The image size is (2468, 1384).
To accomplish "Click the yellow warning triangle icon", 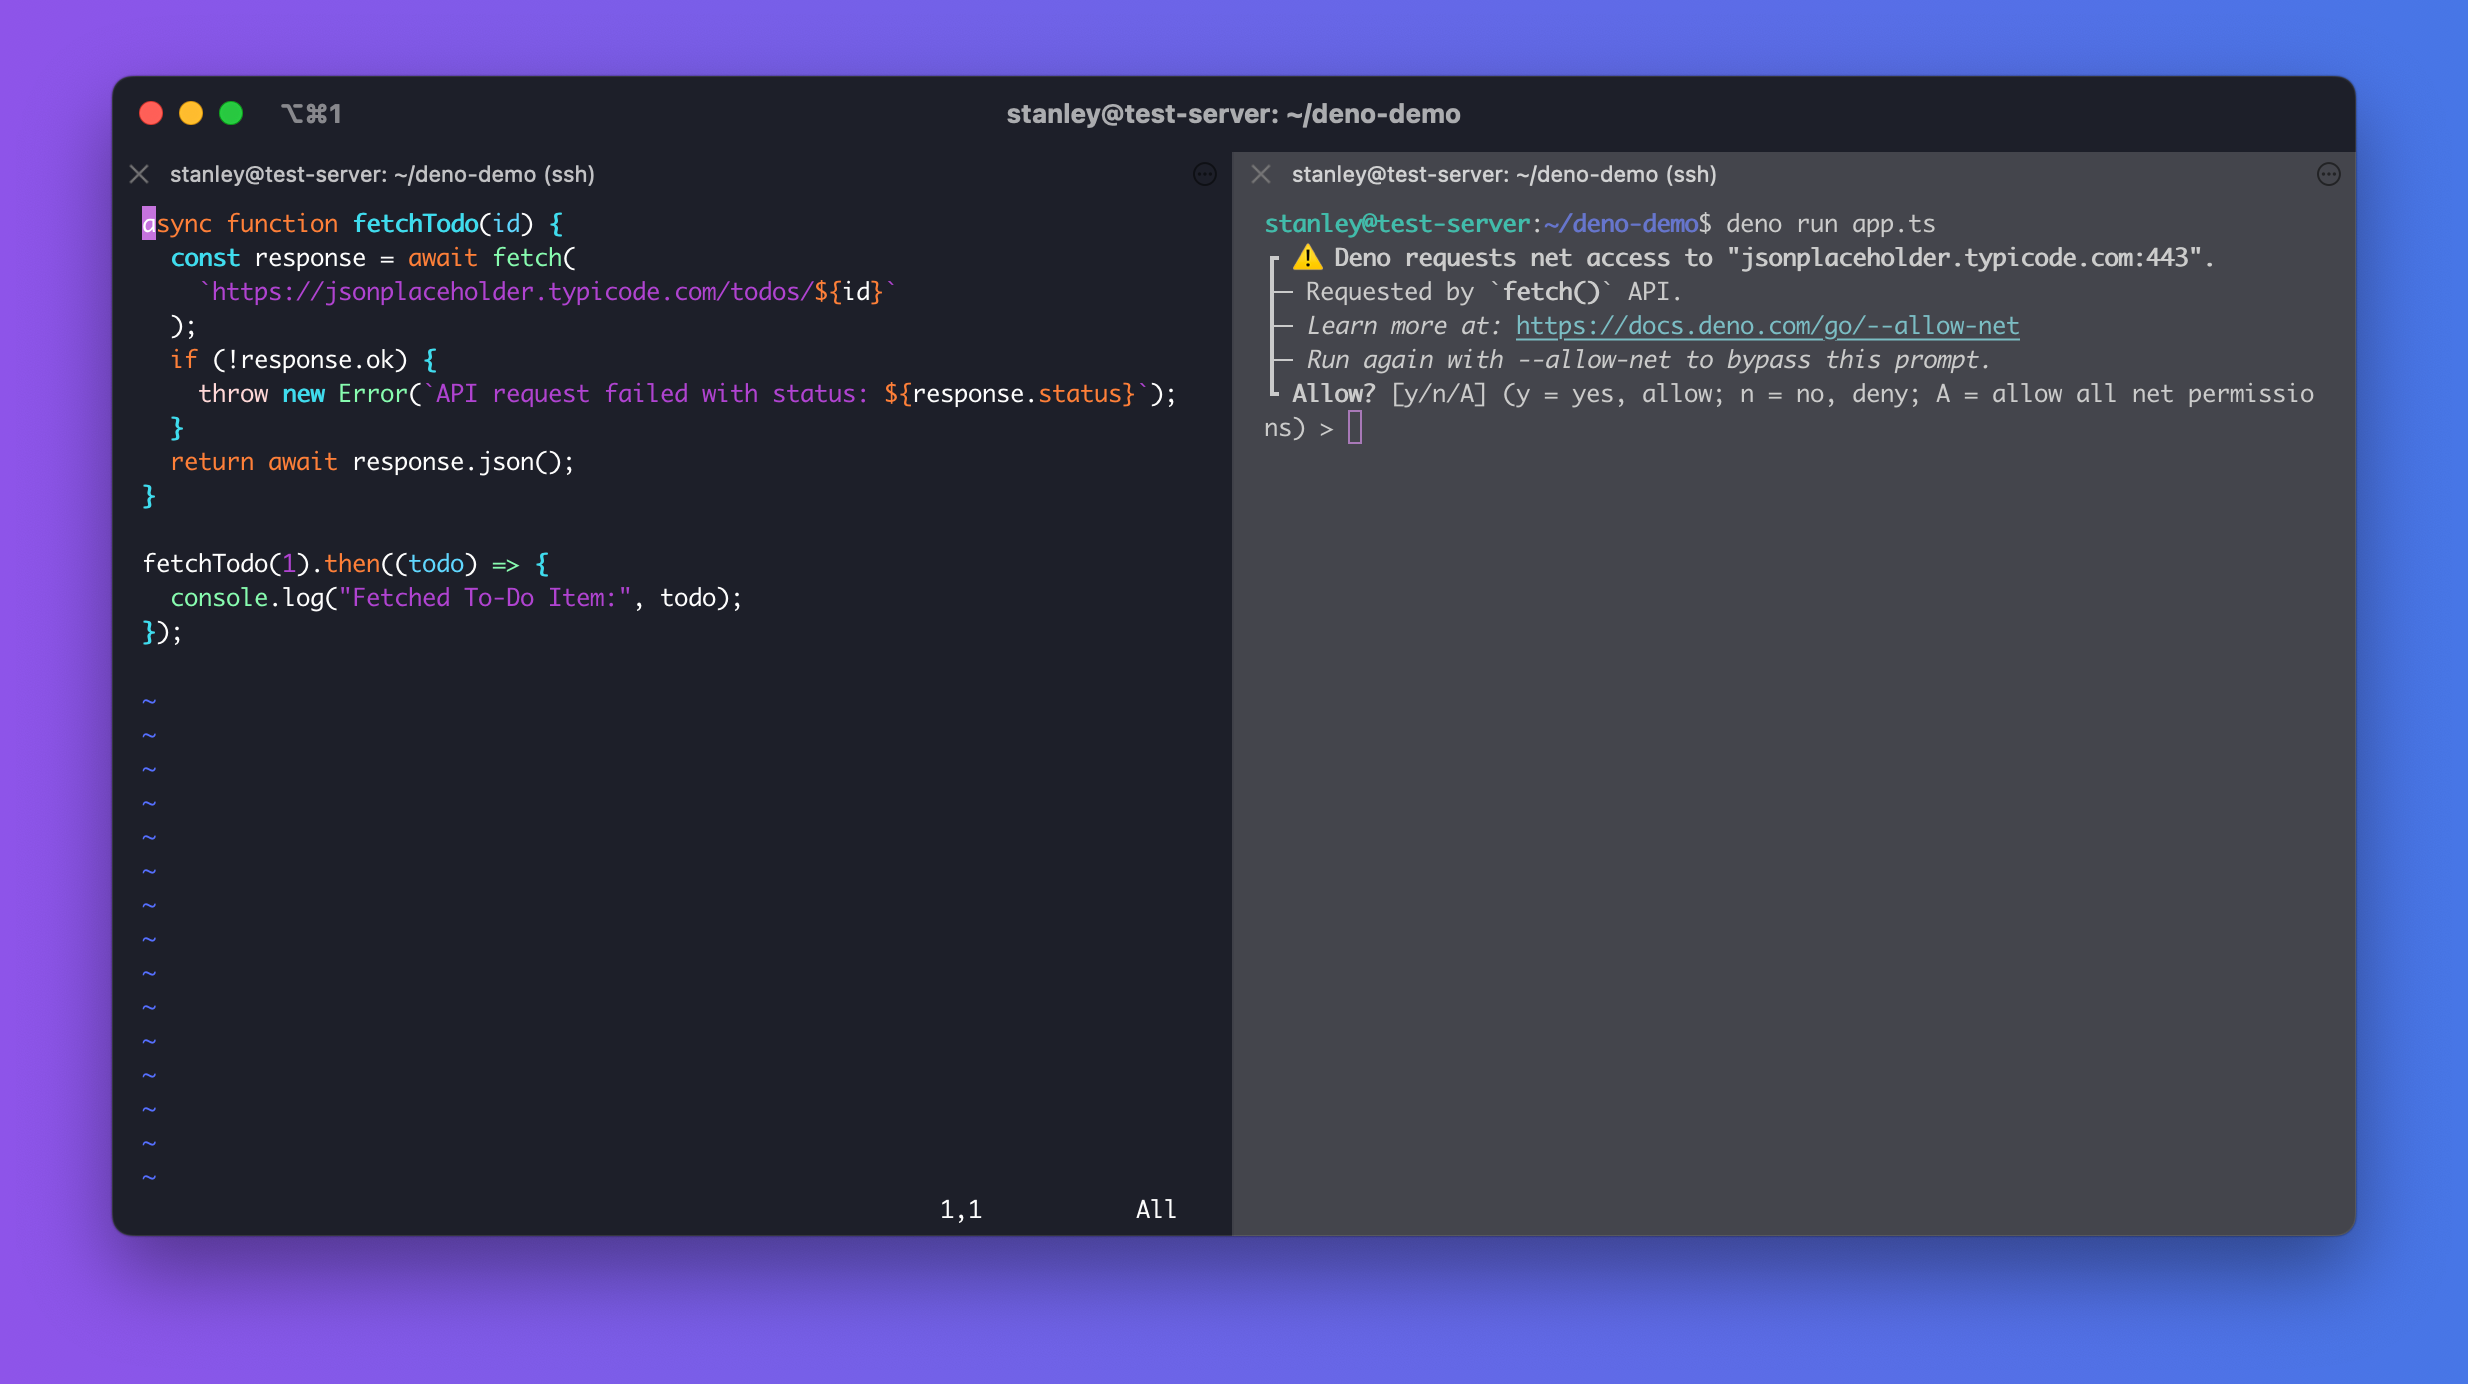I will [x=1307, y=257].
